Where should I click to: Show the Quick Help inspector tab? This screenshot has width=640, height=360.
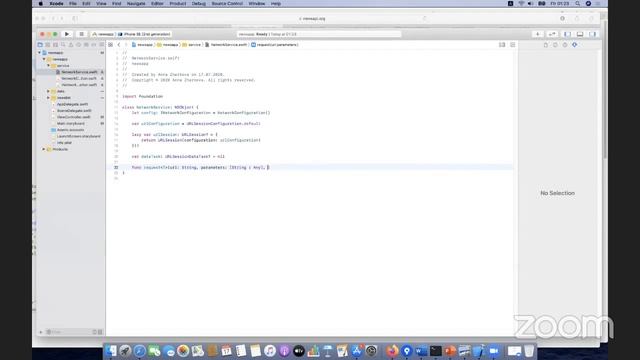click(565, 45)
